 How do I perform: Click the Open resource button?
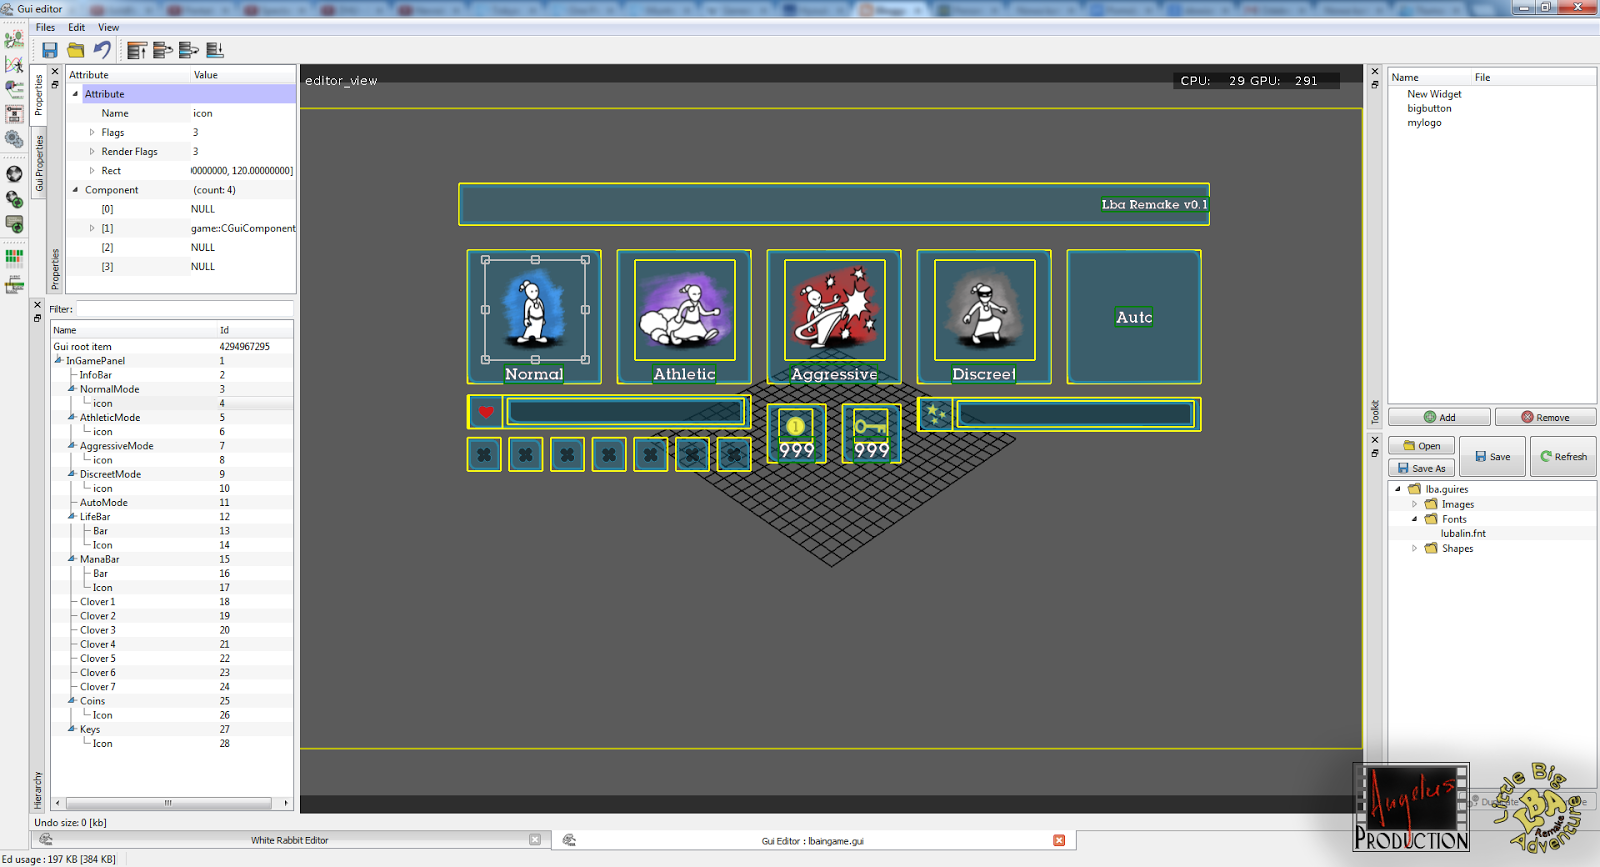1421,446
